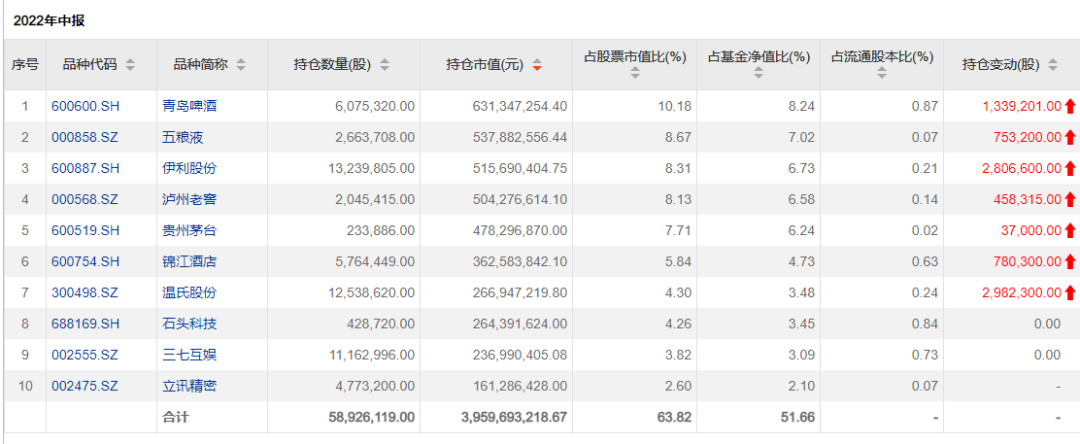Open 立讯精密 stock name link
Image resolution: width=1080 pixels, height=444 pixels.
coord(189,386)
